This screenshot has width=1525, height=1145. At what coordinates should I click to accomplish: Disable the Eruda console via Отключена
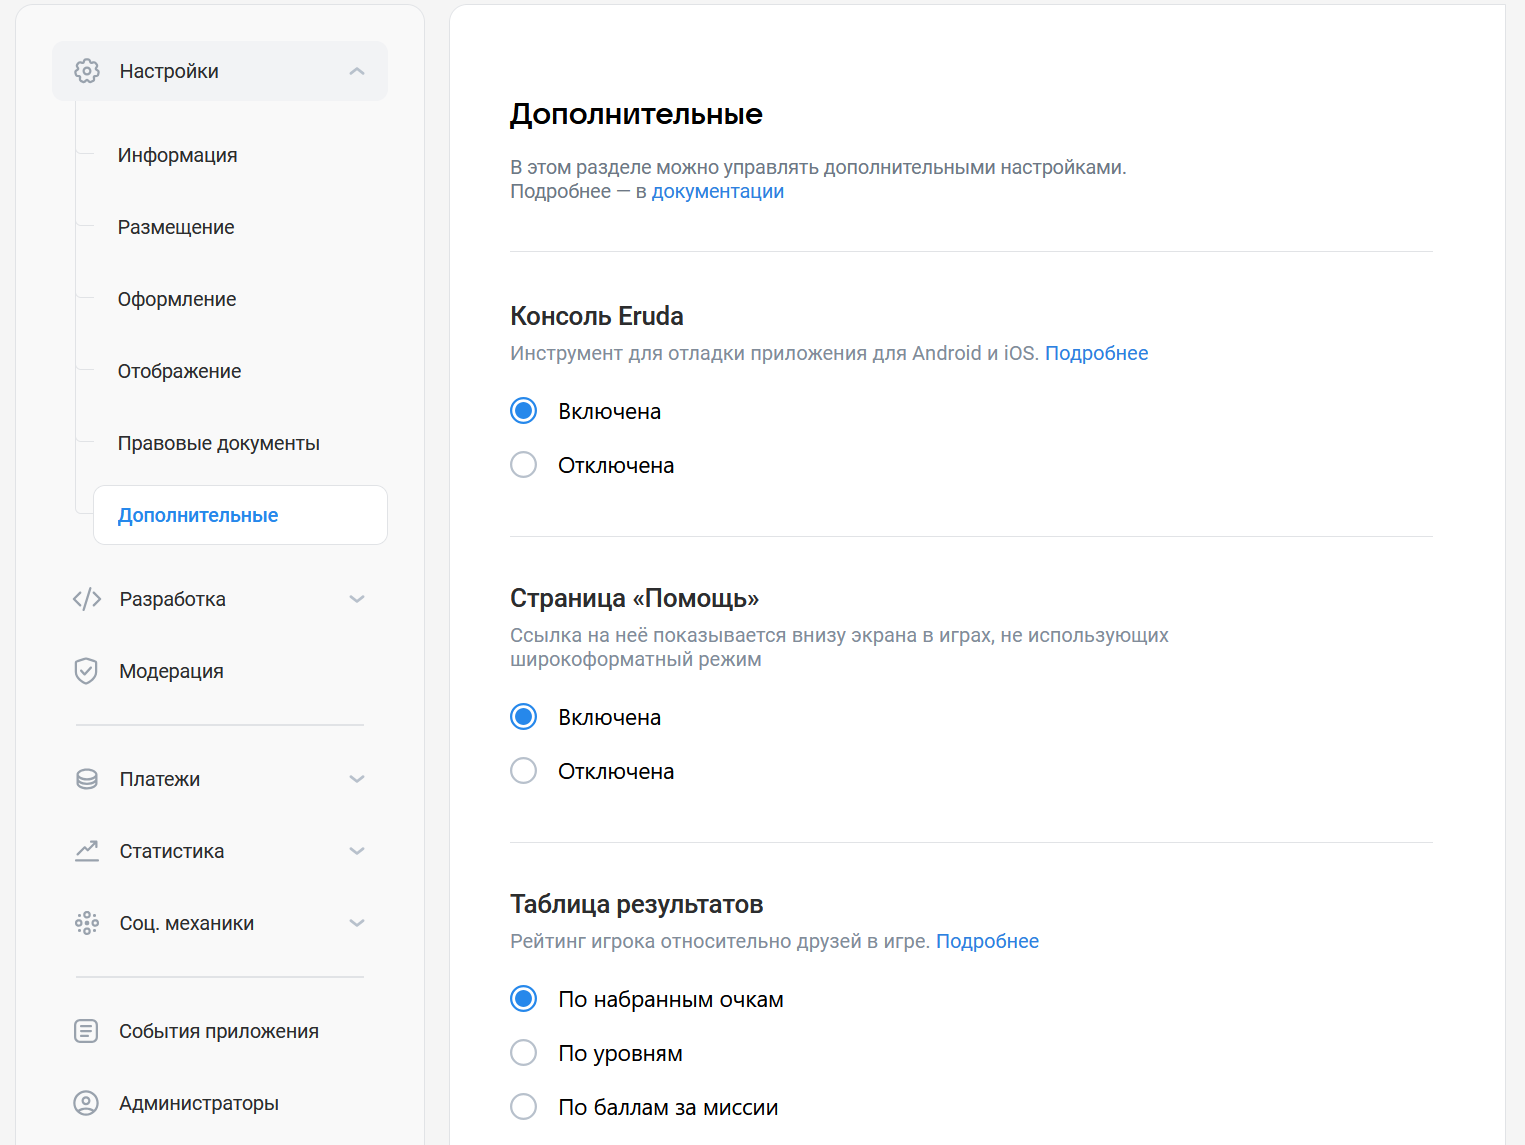click(x=523, y=464)
